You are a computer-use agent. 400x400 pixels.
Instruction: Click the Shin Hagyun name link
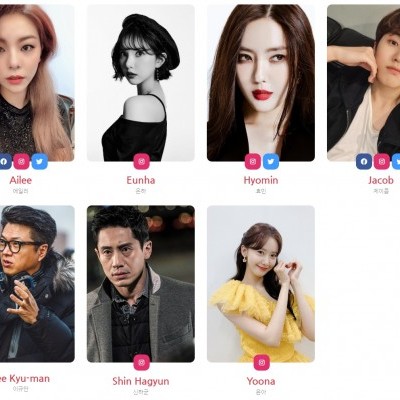pyautogui.click(x=141, y=381)
